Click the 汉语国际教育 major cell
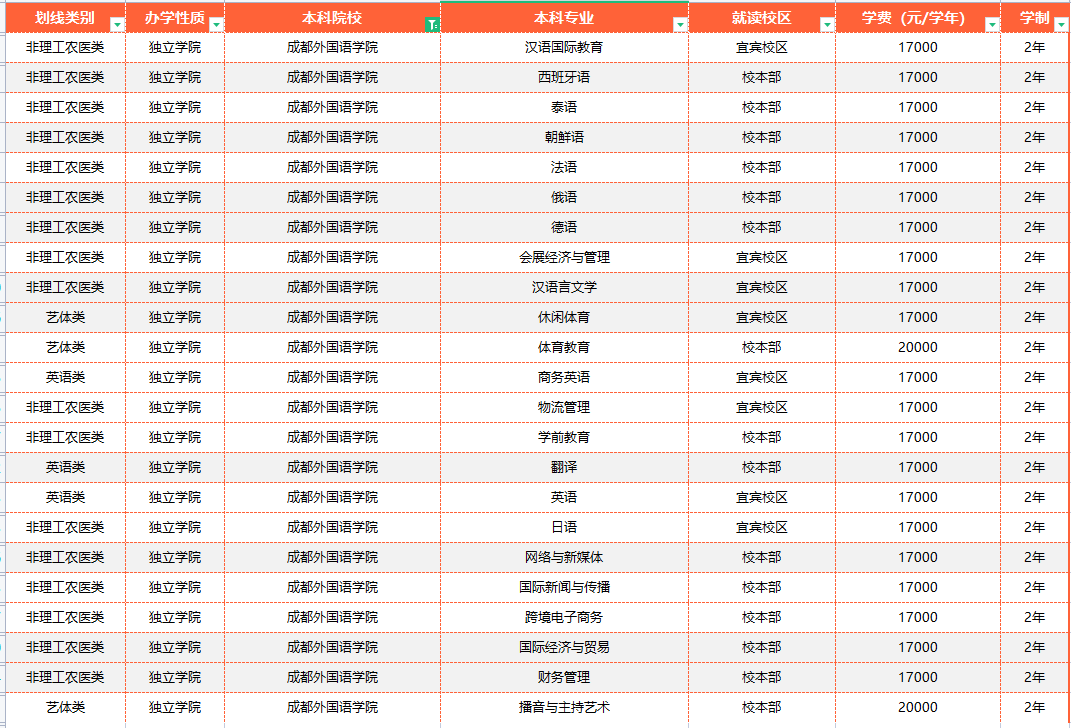Image resolution: width=1071 pixels, height=728 pixels. 564,47
